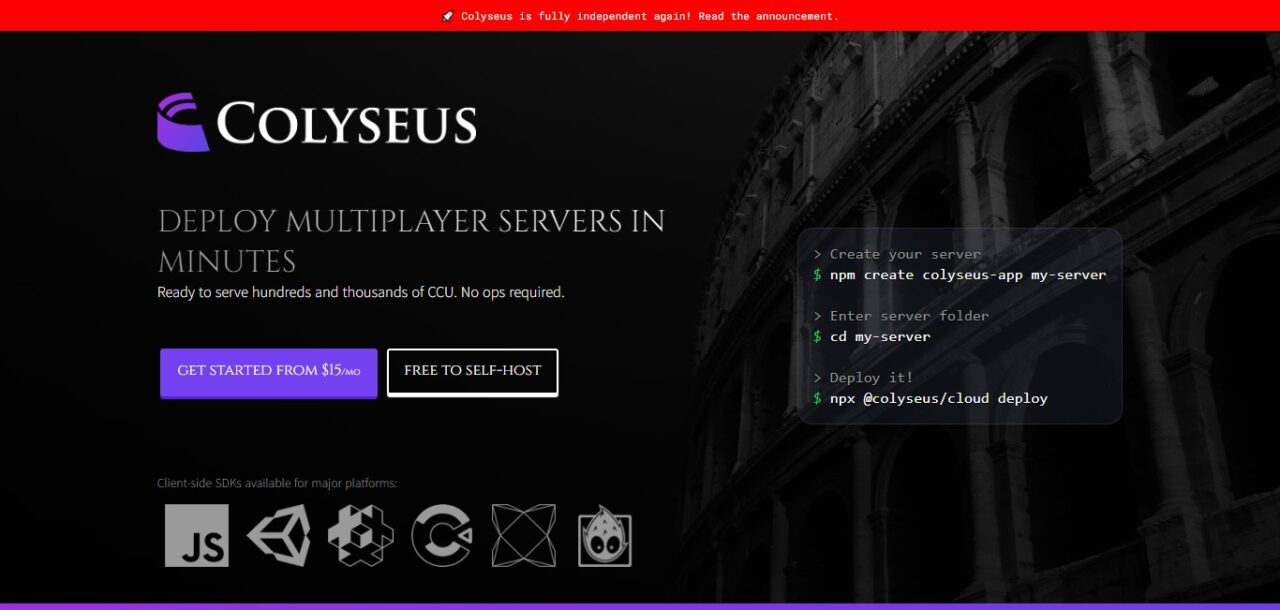The width and height of the screenshot is (1280, 610).
Task: Choose the Free To Self-Host button
Action: 473,372
